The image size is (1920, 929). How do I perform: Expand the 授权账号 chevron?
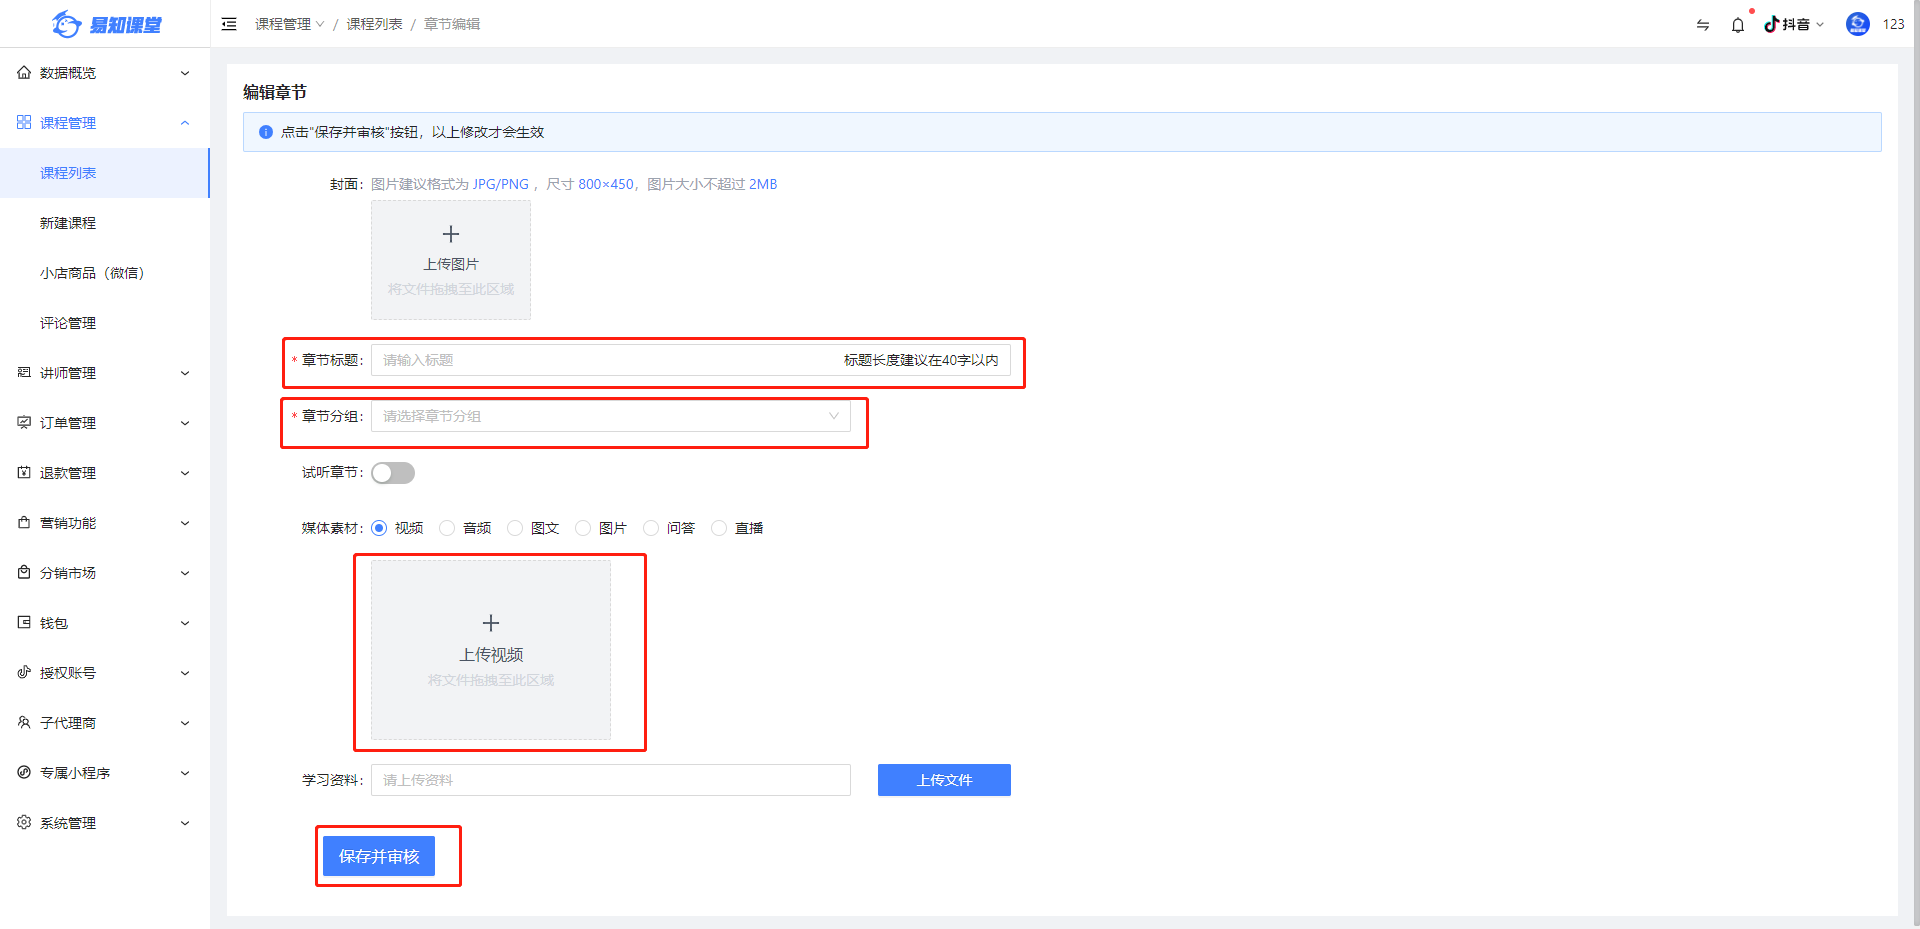185,673
